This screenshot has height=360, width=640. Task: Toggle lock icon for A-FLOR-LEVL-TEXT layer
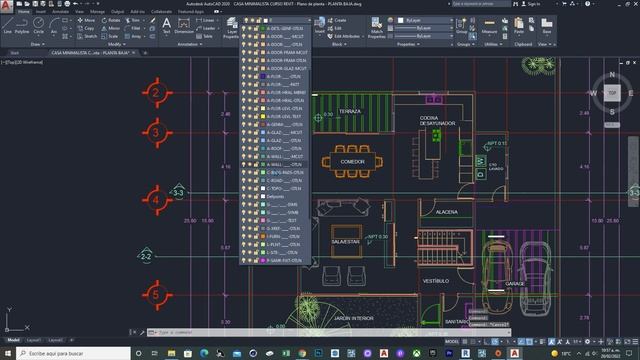(x=256, y=116)
